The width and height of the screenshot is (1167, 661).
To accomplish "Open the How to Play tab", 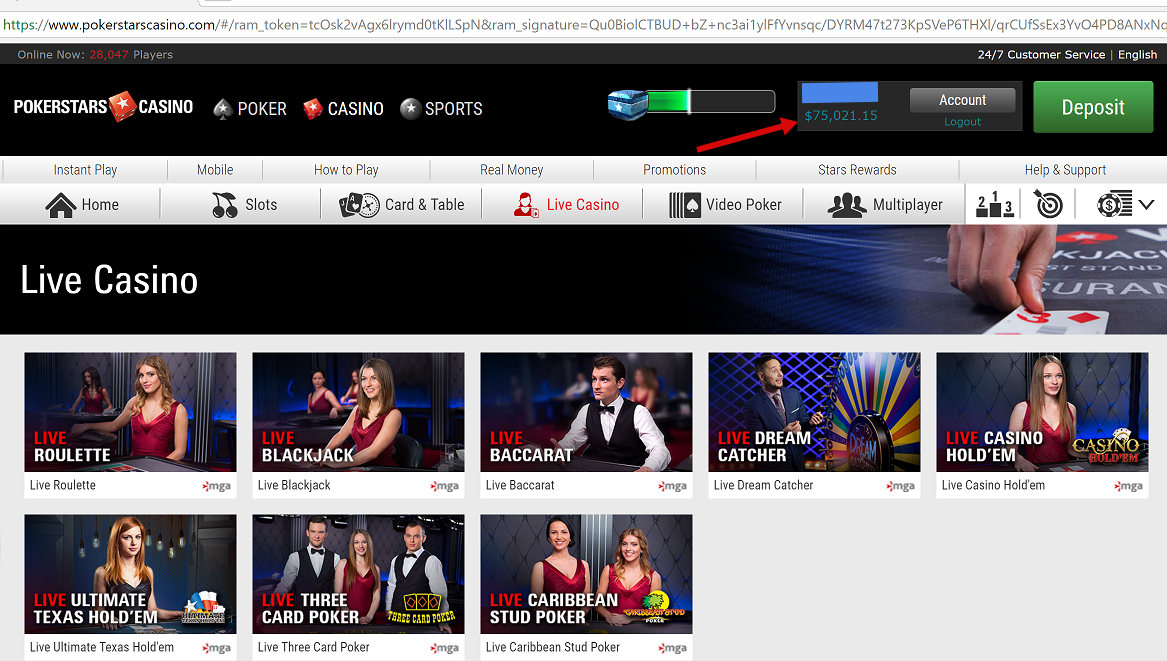I will [346, 170].
